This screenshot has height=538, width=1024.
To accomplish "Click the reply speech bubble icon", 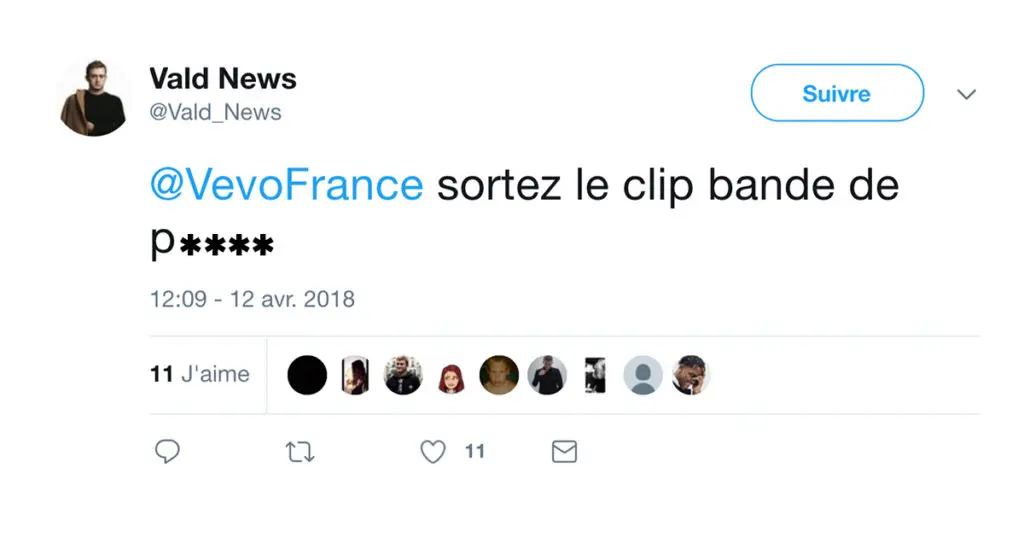I will pyautogui.click(x=167, y=451).
